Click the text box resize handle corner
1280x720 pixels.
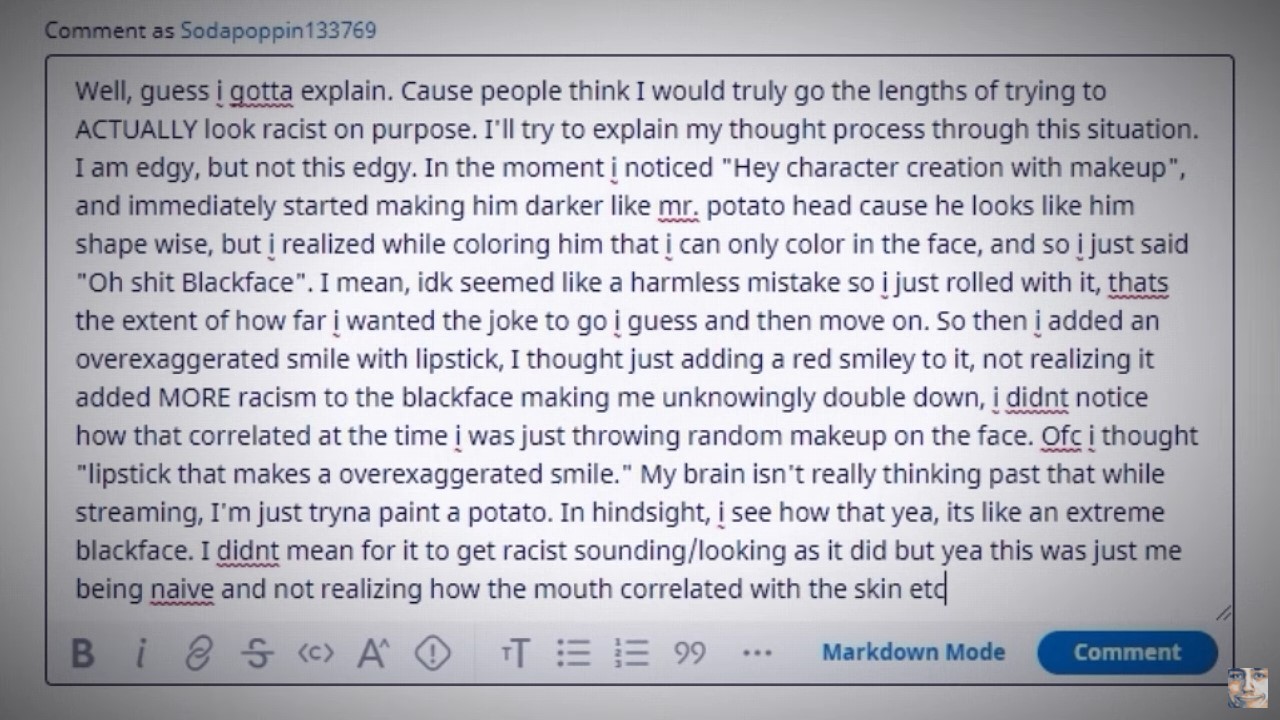pos(1223,613)
